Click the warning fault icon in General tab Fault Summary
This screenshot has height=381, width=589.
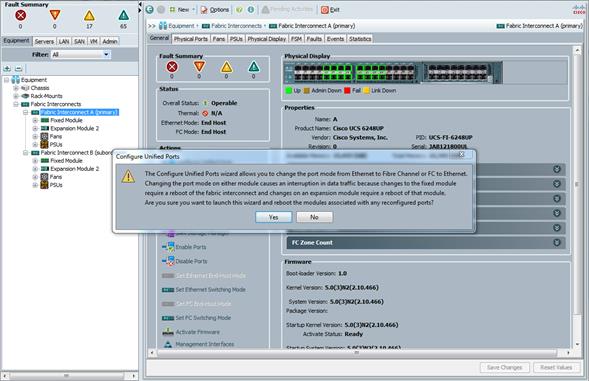pos(254,67)
